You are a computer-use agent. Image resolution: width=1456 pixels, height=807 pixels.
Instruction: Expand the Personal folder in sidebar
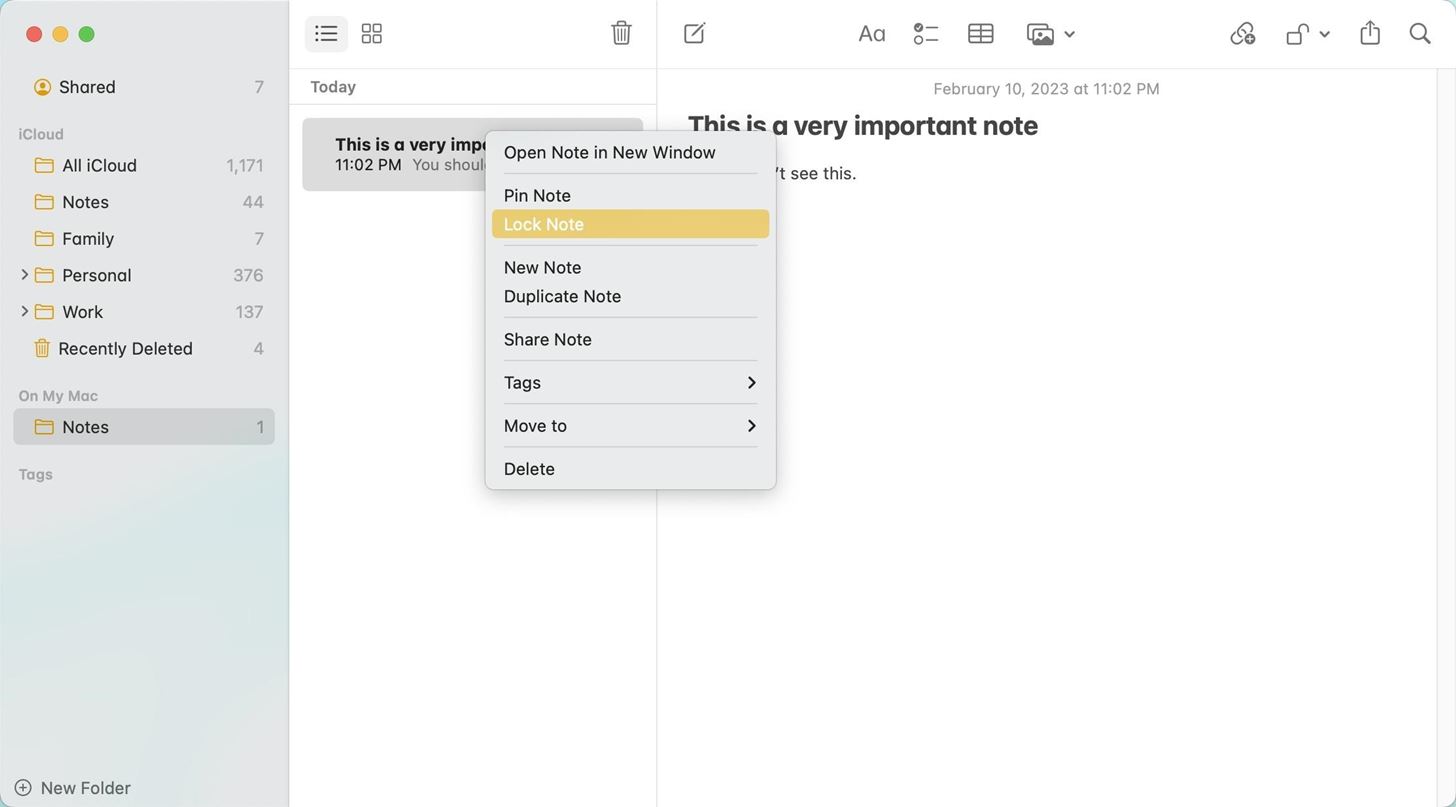click(x=24, y=275)
